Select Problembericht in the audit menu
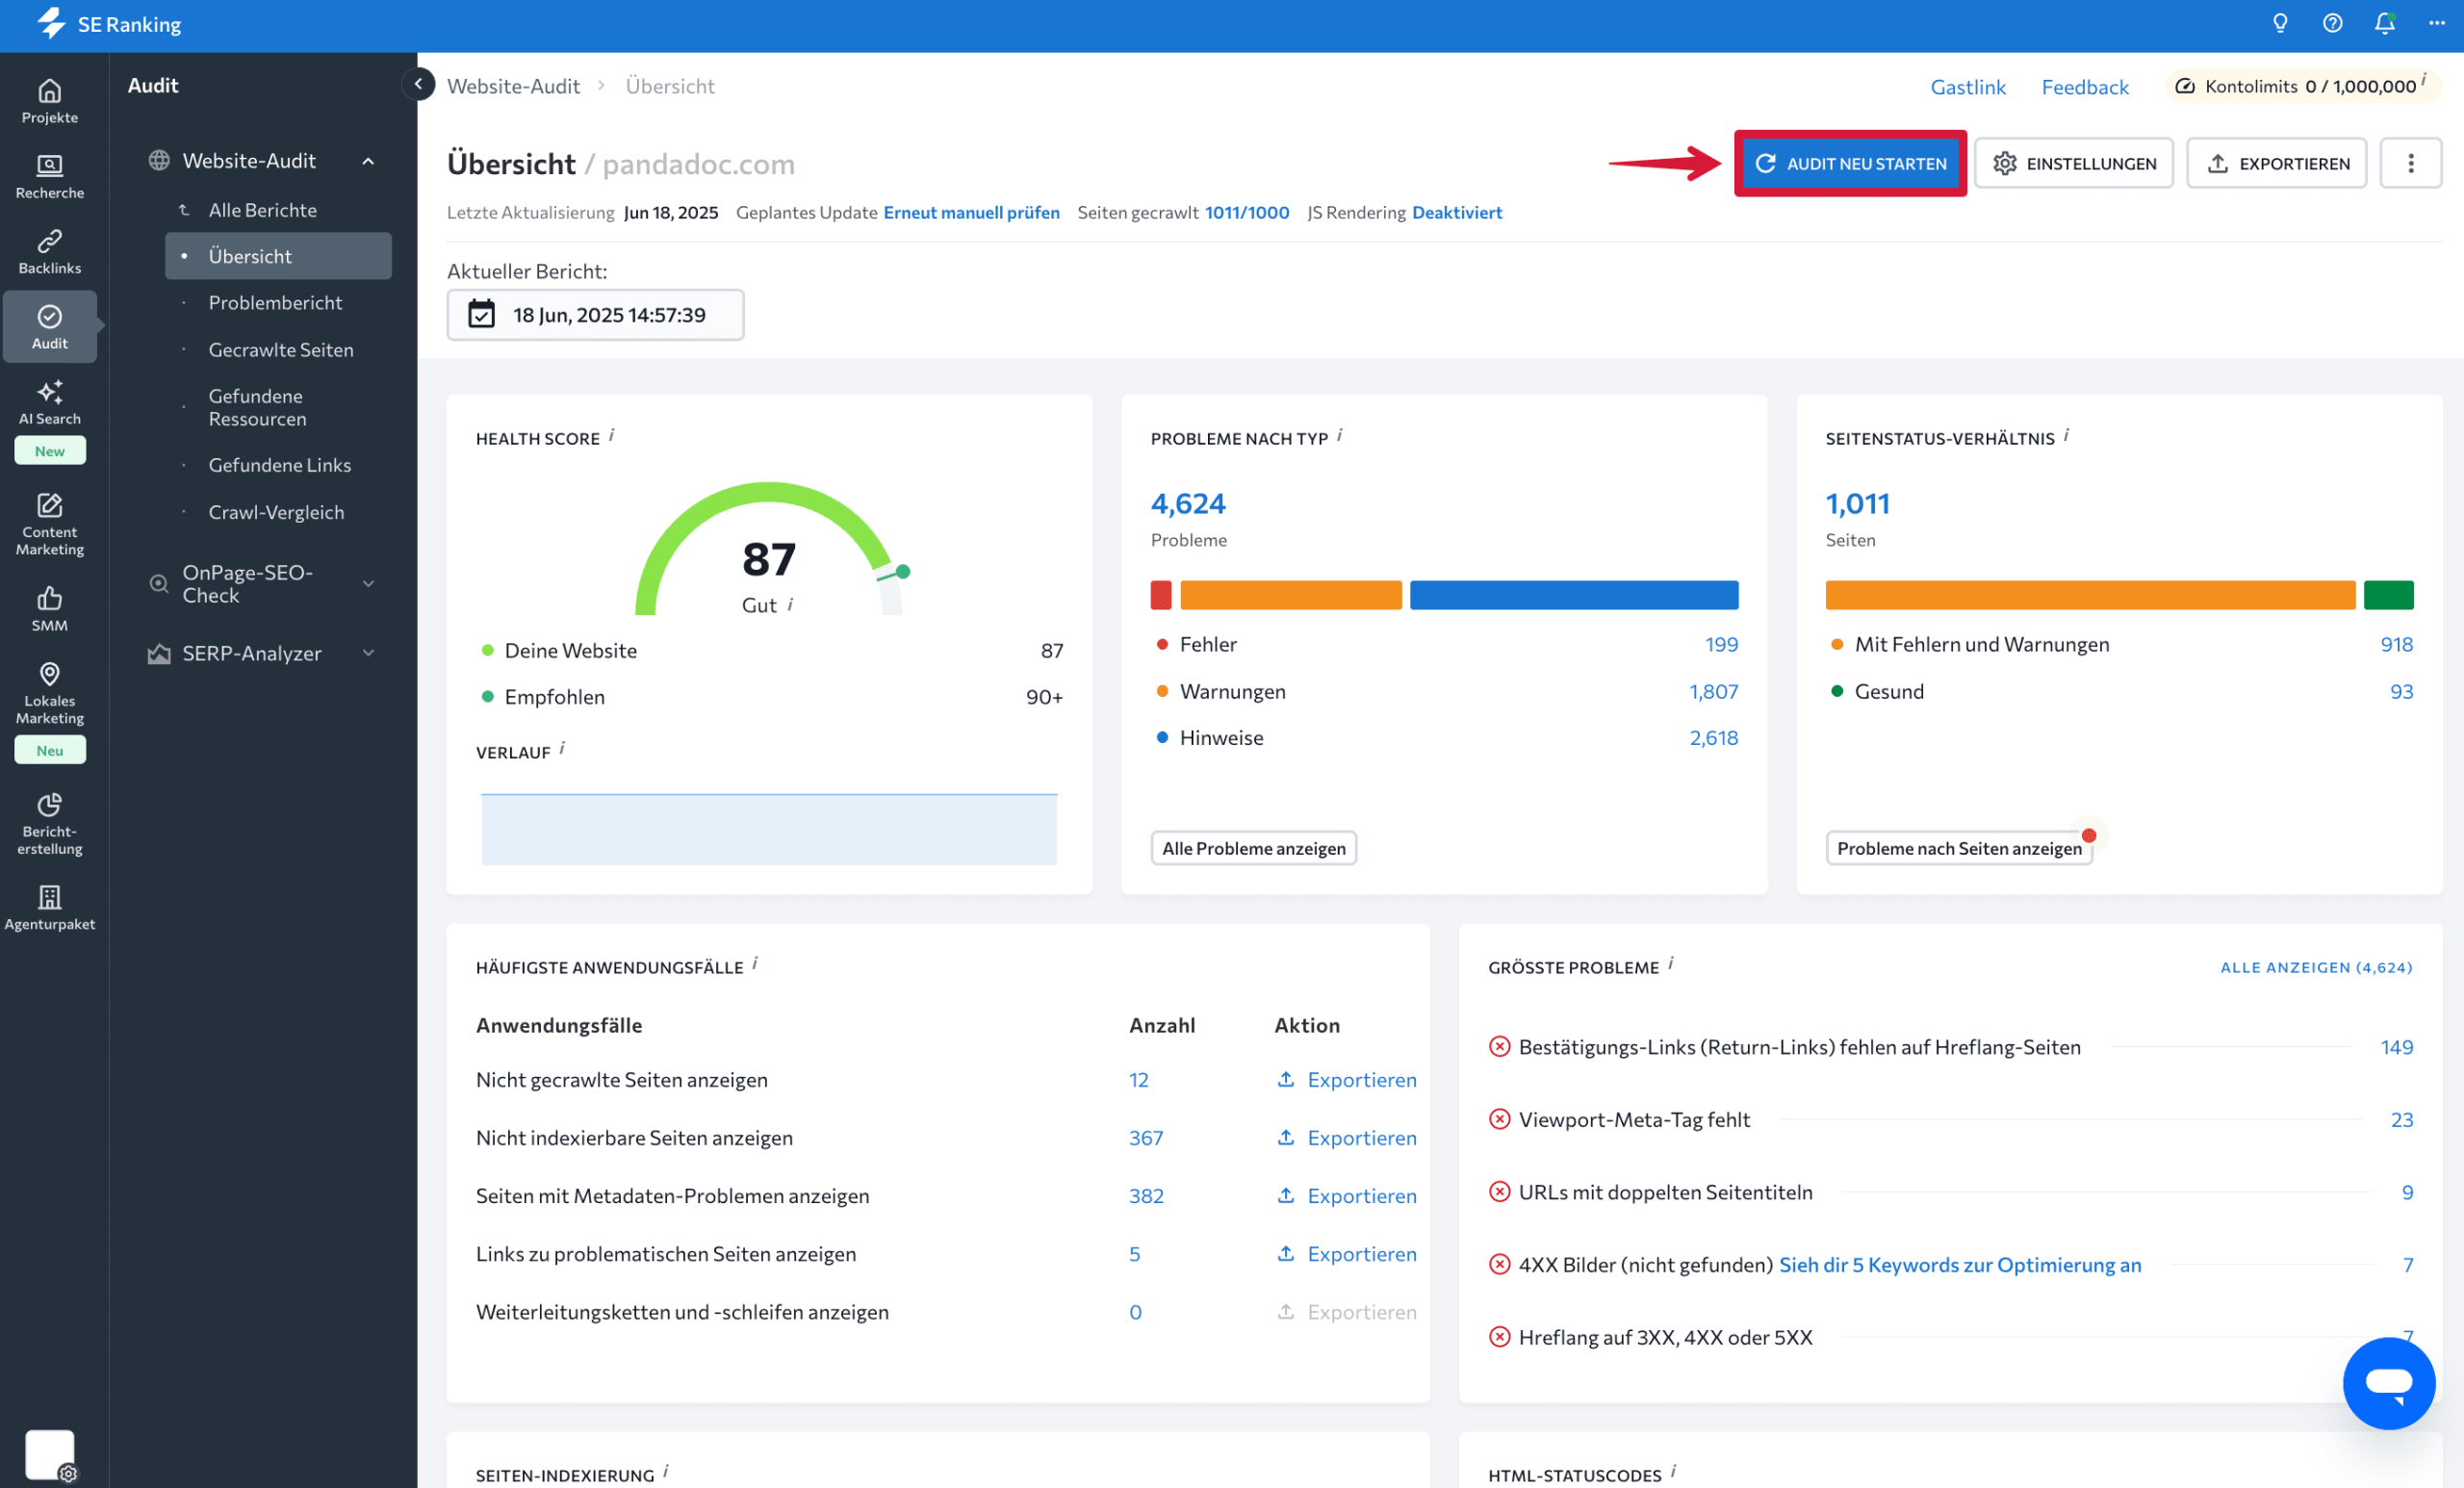 275,302
